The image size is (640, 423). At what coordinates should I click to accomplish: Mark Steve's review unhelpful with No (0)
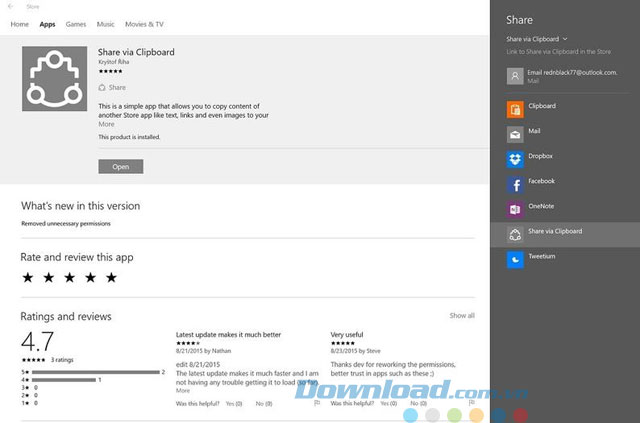coord(418,403)
